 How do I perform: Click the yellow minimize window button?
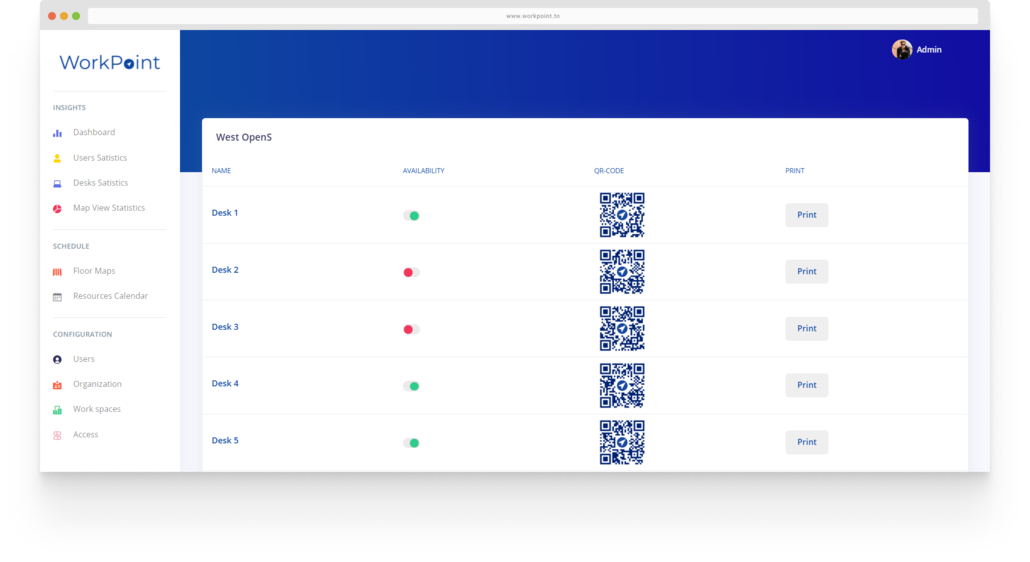click(64, 16)
